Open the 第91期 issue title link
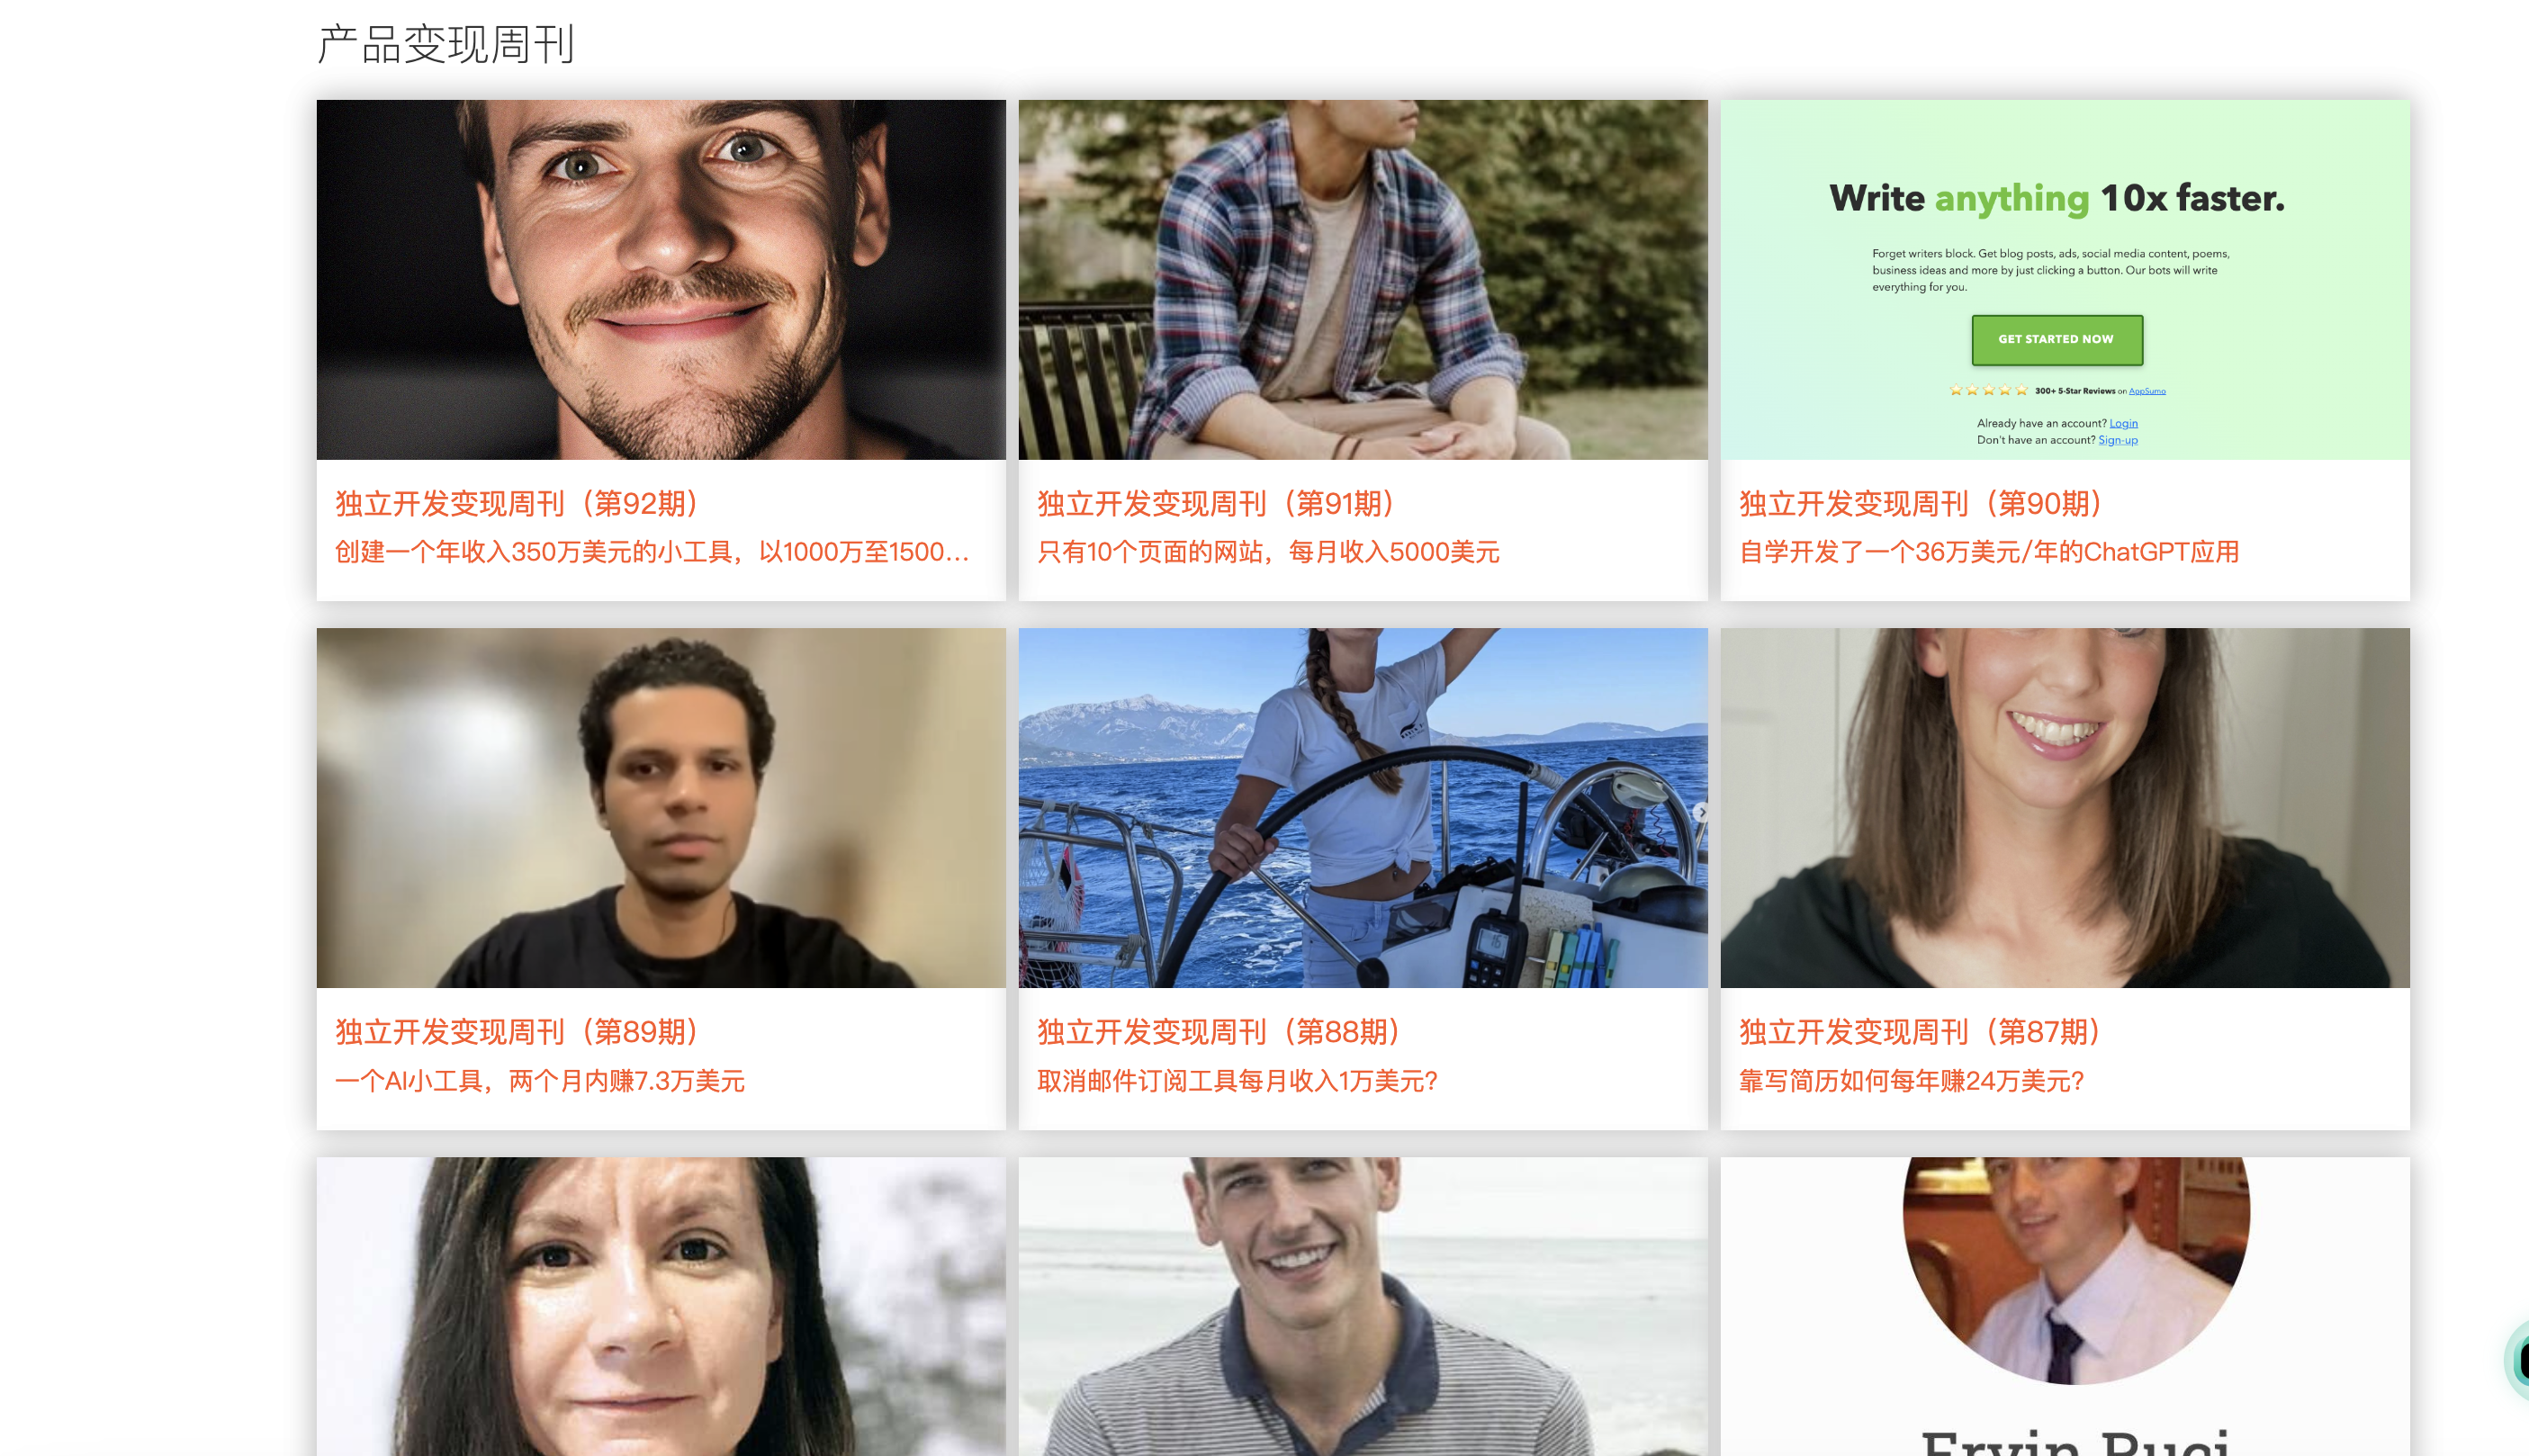Image resolution: width=2529 pixels, height=1456 pixels. coord(1216,503)
